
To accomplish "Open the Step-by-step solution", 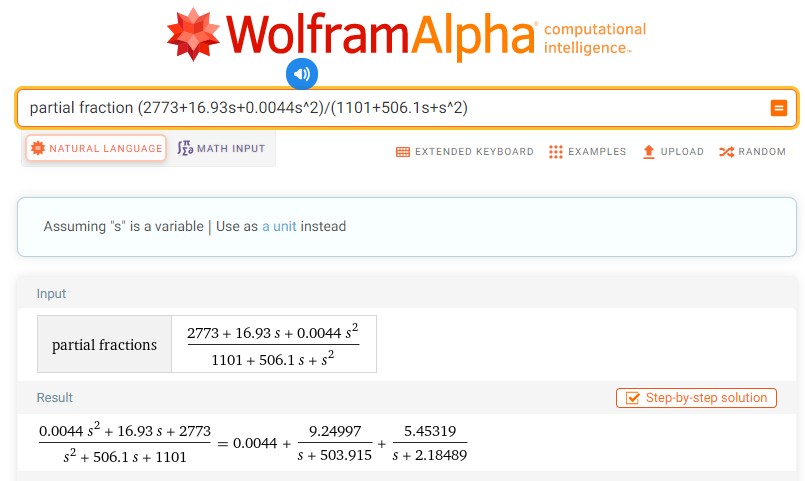I will click(x=696, y=398).
